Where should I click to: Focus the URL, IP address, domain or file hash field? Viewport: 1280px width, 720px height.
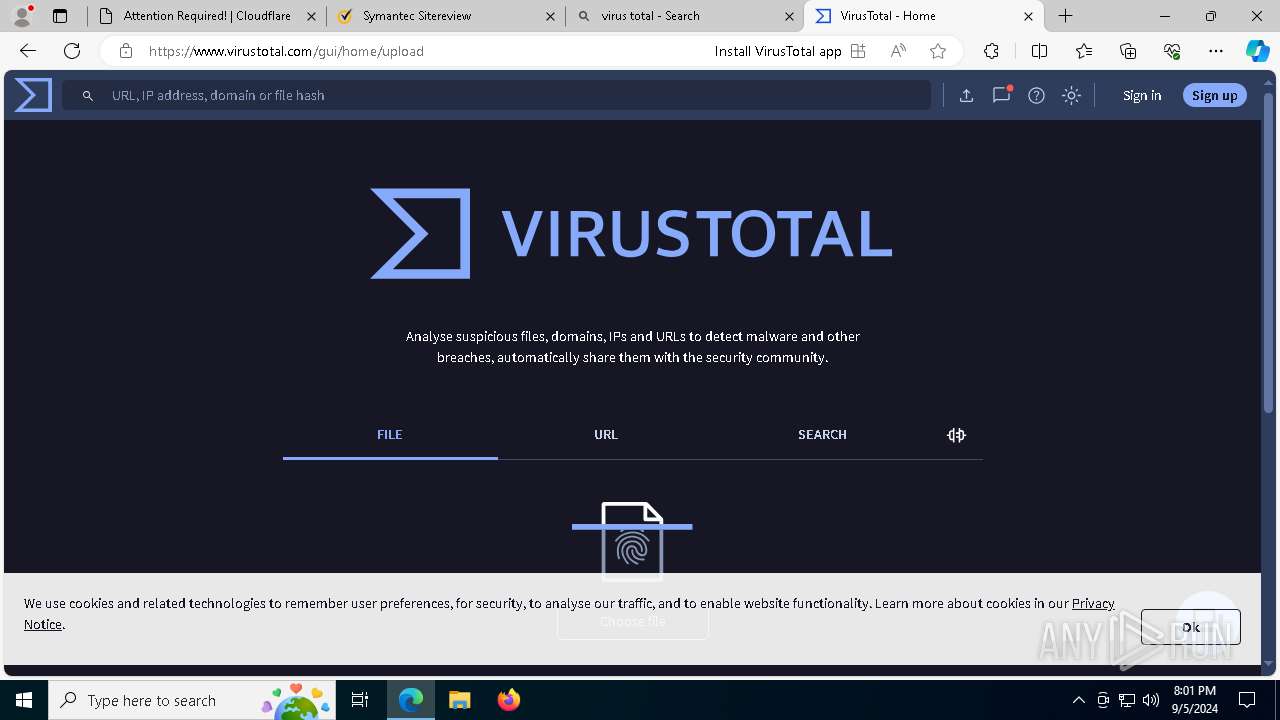click(497, 95)
